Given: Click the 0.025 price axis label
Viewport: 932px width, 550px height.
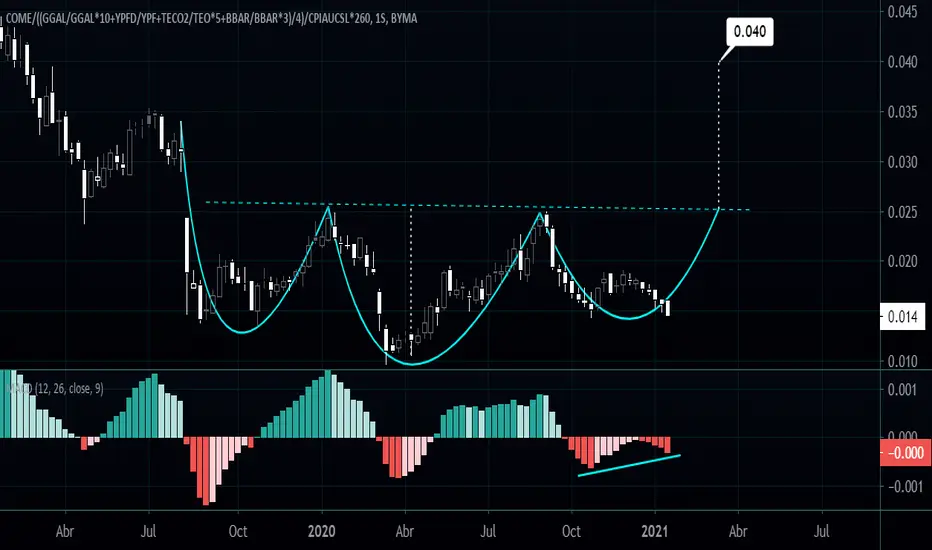Looking at the screenshot, I should click(902, 212).
